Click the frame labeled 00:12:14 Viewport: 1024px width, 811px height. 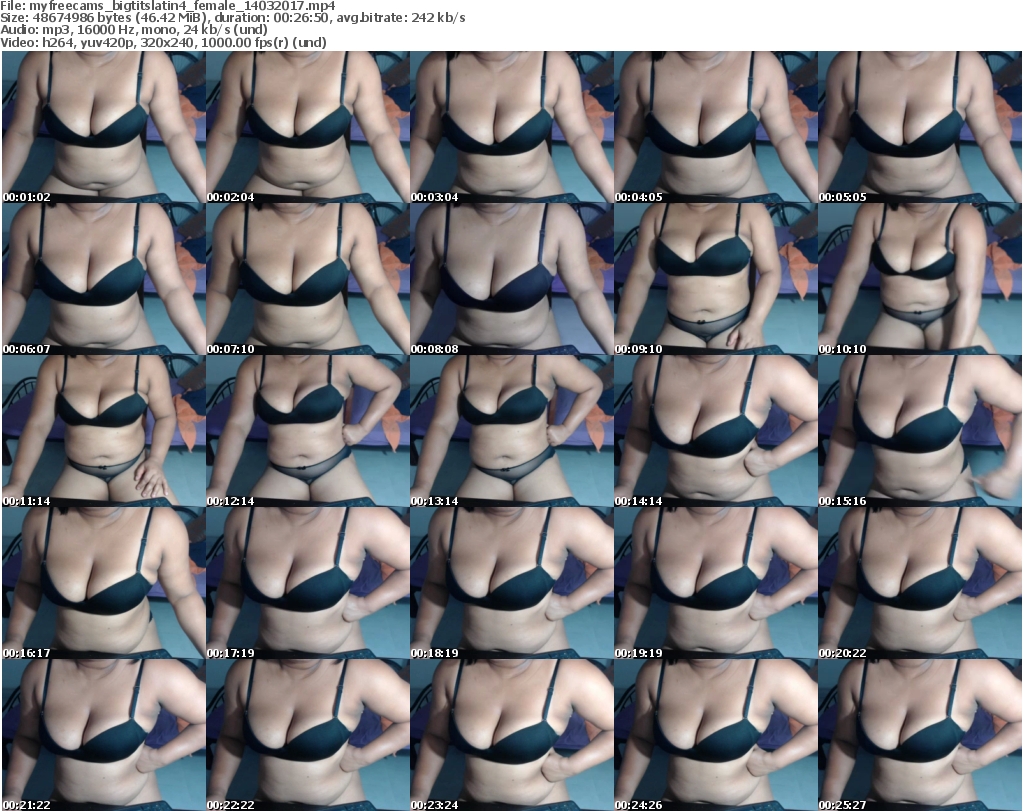tap(308, 431)
